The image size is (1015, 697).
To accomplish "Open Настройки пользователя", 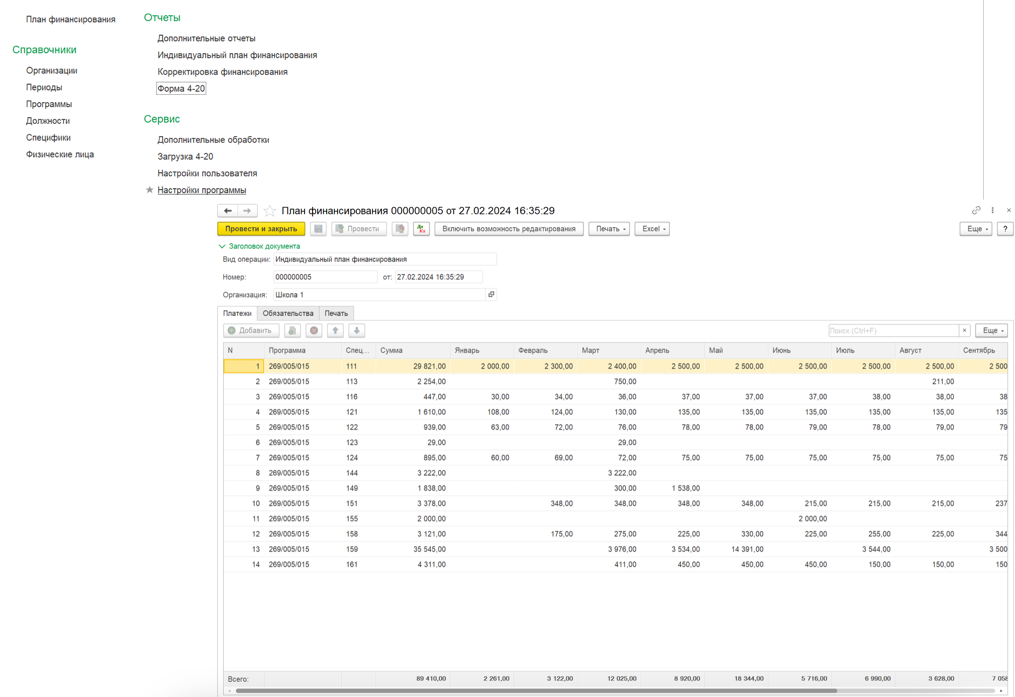I will click(207, 173).
